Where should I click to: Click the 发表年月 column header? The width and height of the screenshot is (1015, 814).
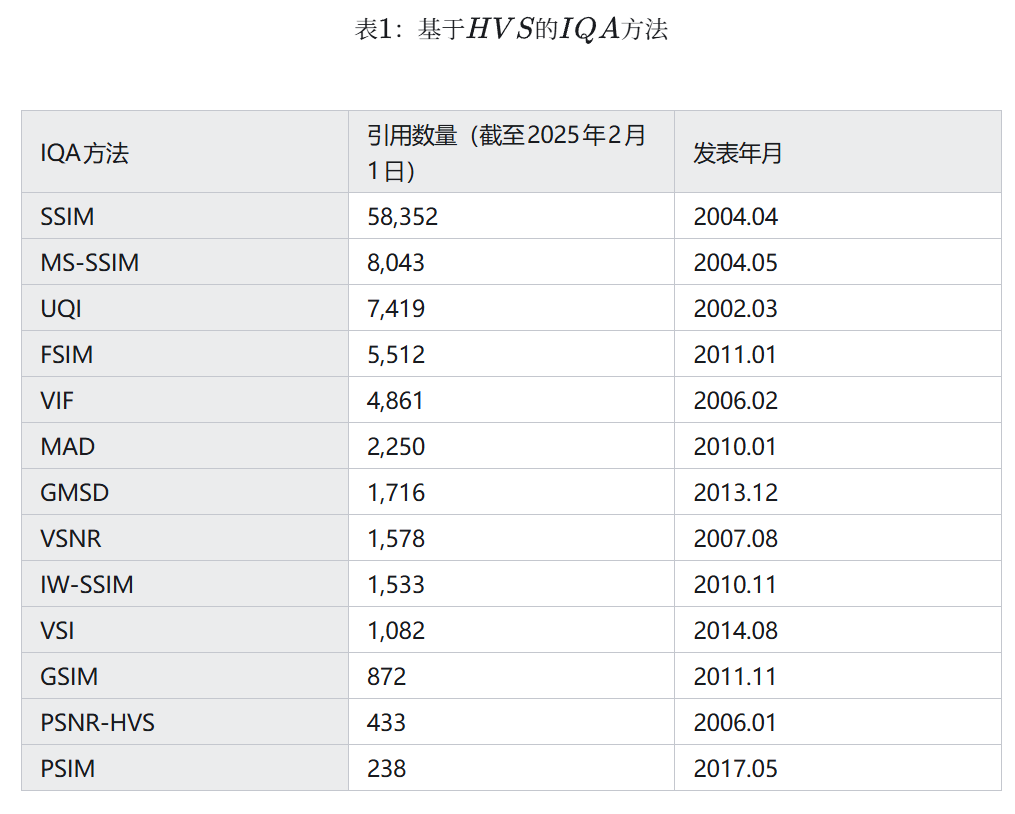click(x=738, y=153)
